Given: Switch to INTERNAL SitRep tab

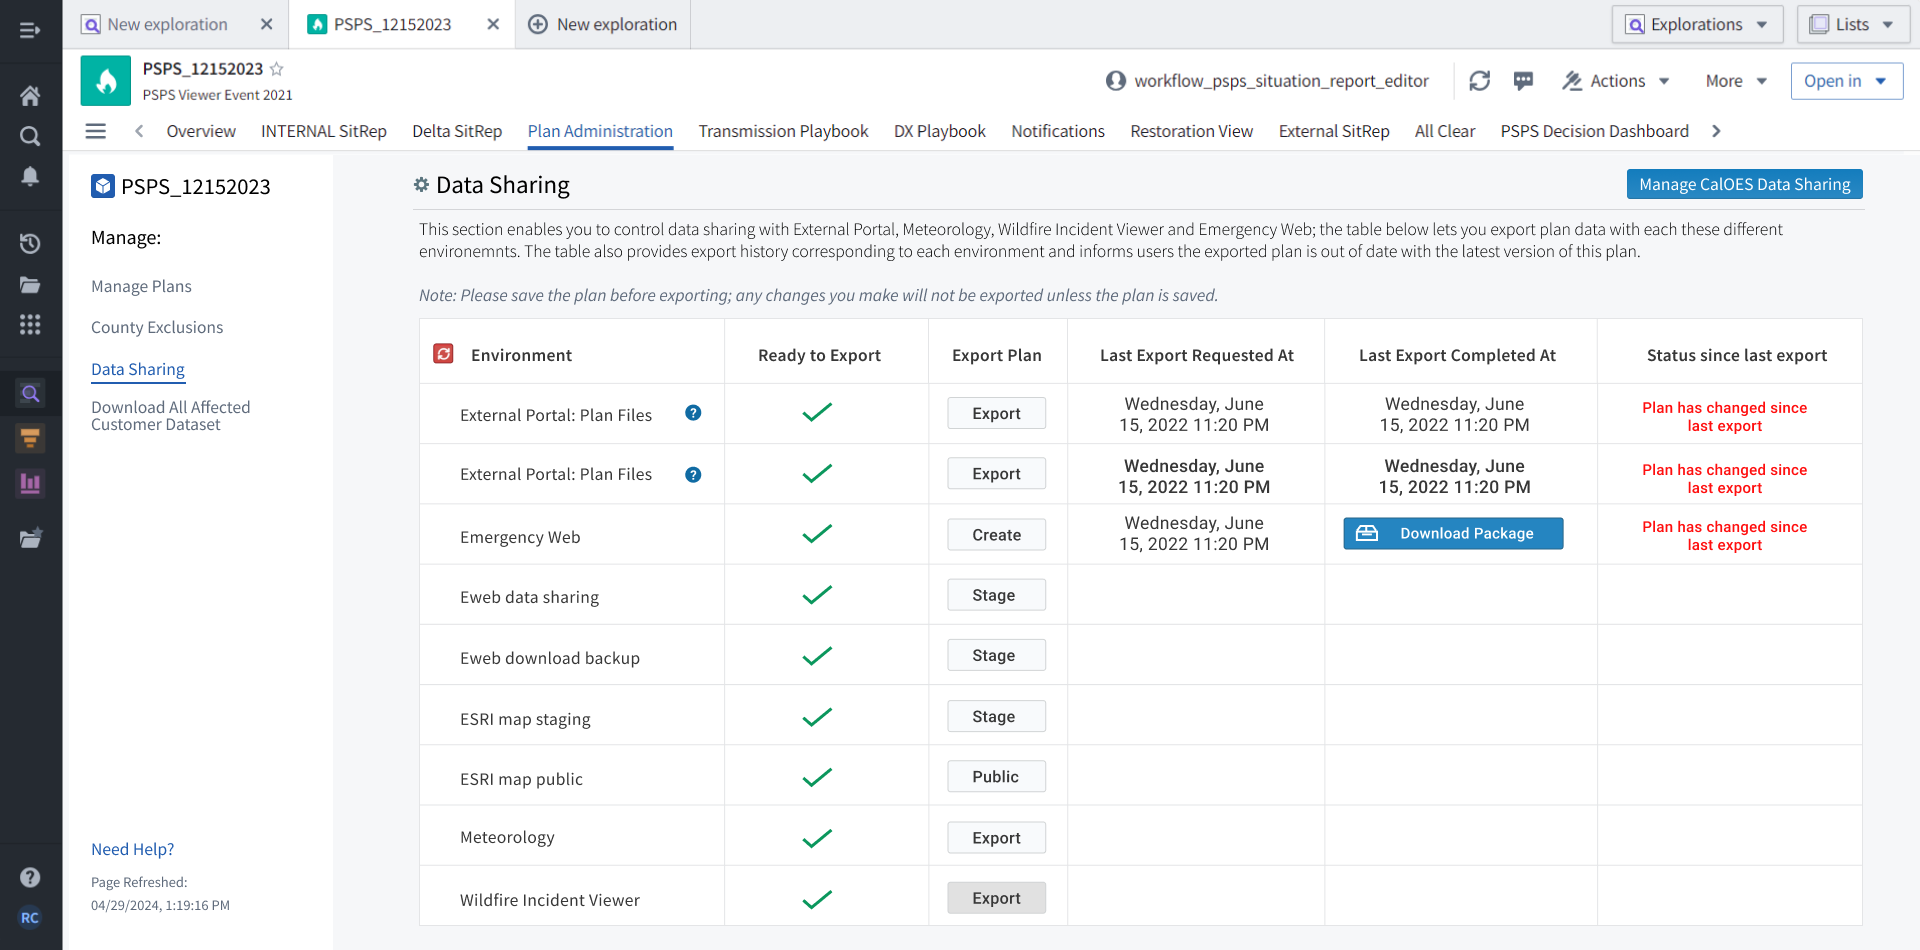Looking at the screenshot, I should tap(324, 131).
